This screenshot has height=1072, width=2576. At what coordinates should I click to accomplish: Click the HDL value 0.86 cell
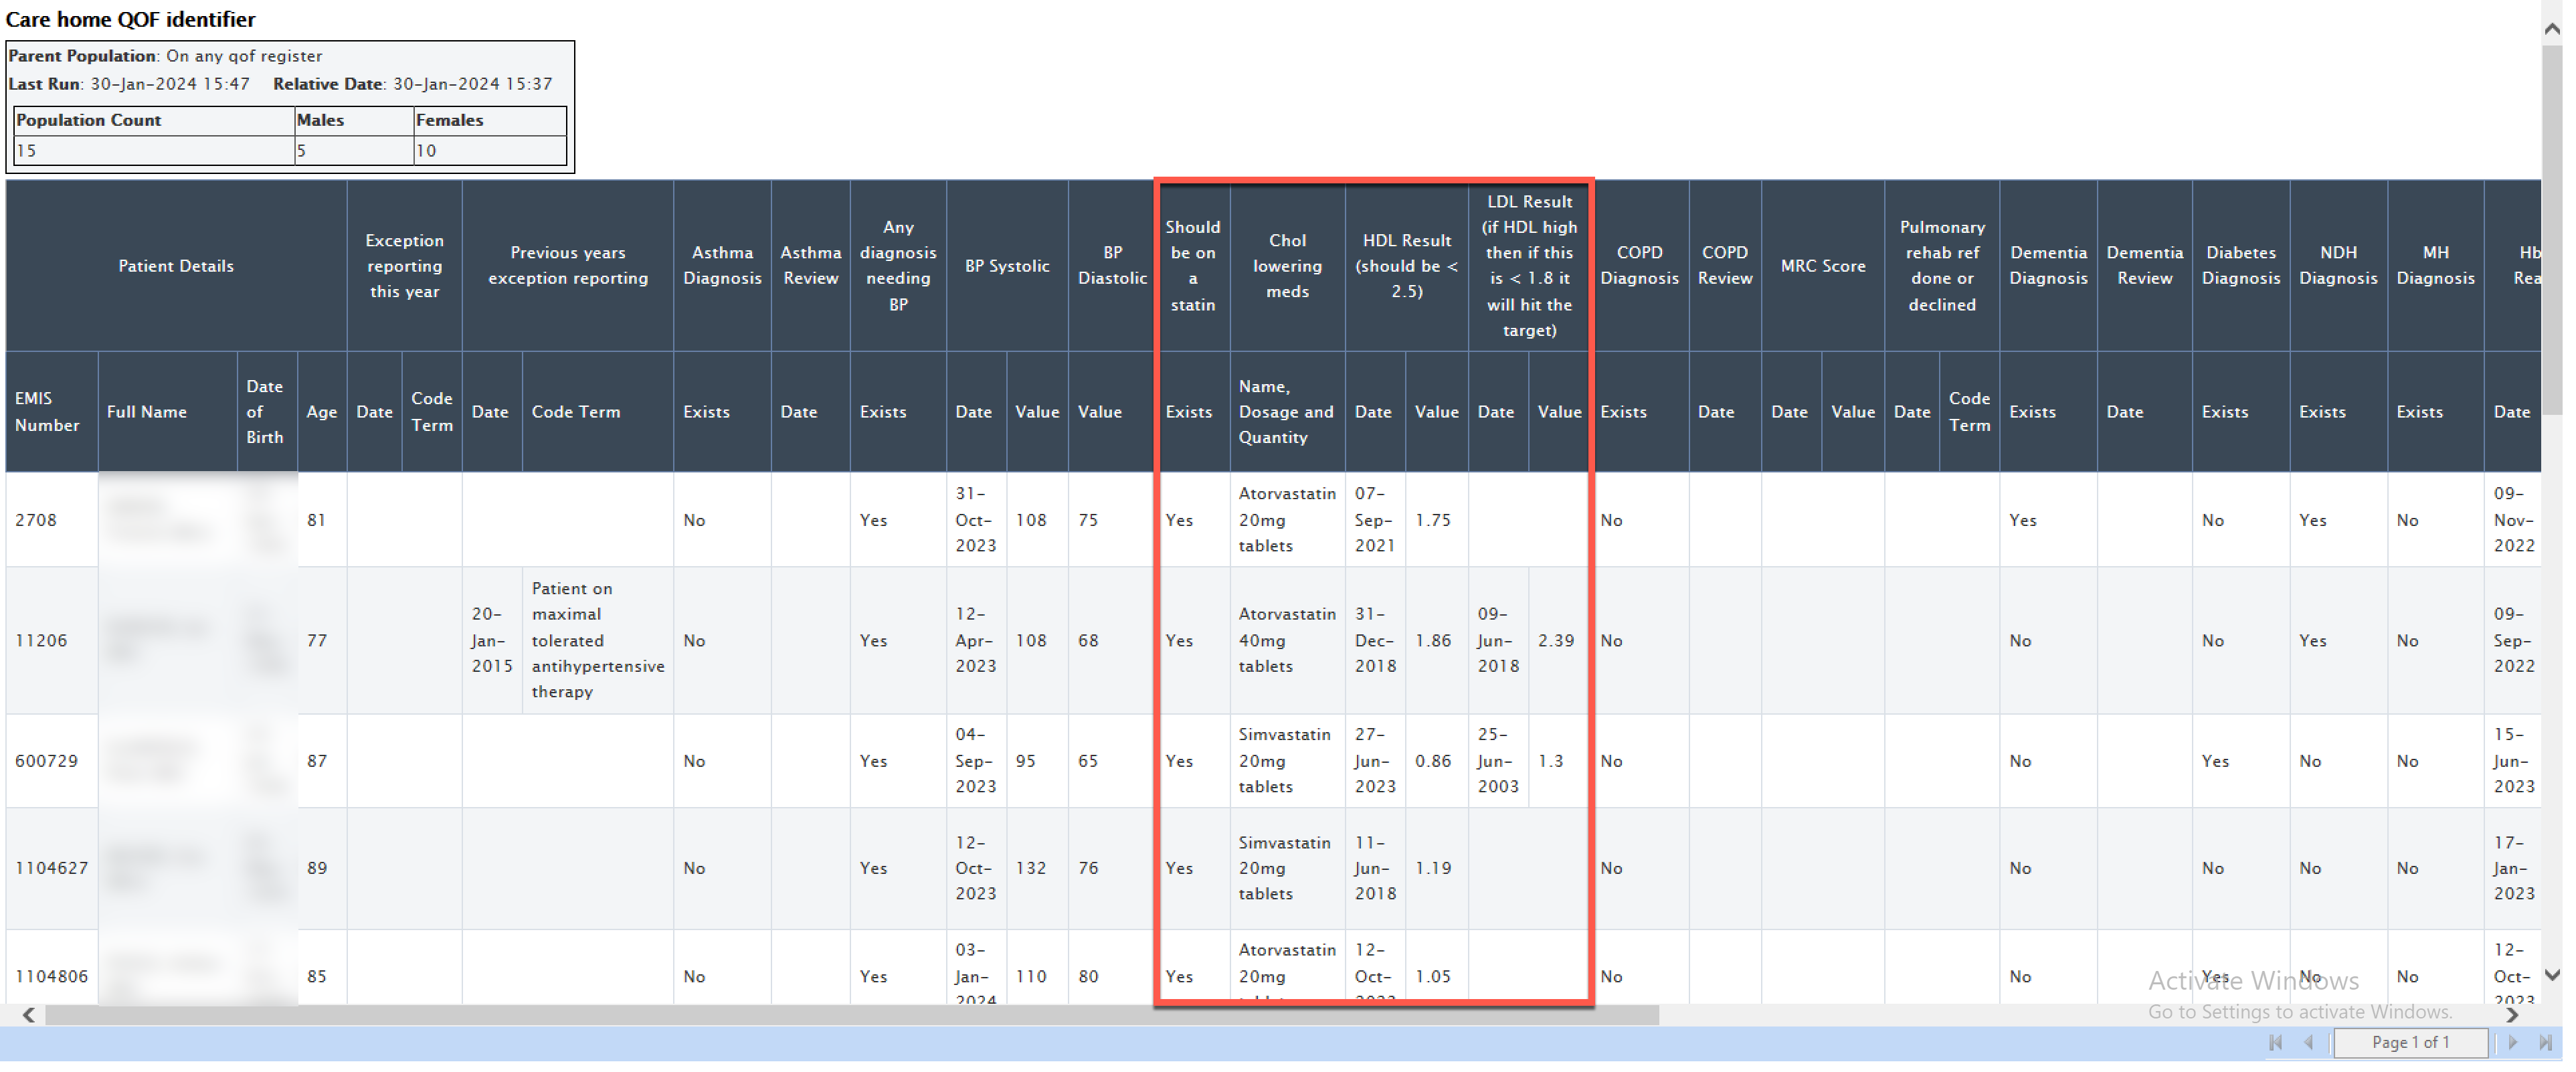pyautogui.click(x=1436, y=761)
